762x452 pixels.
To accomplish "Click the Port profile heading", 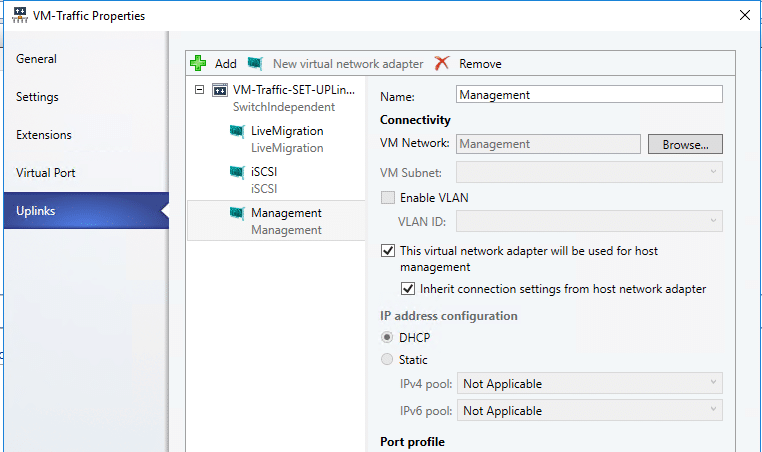I will (x=412, y=442).
